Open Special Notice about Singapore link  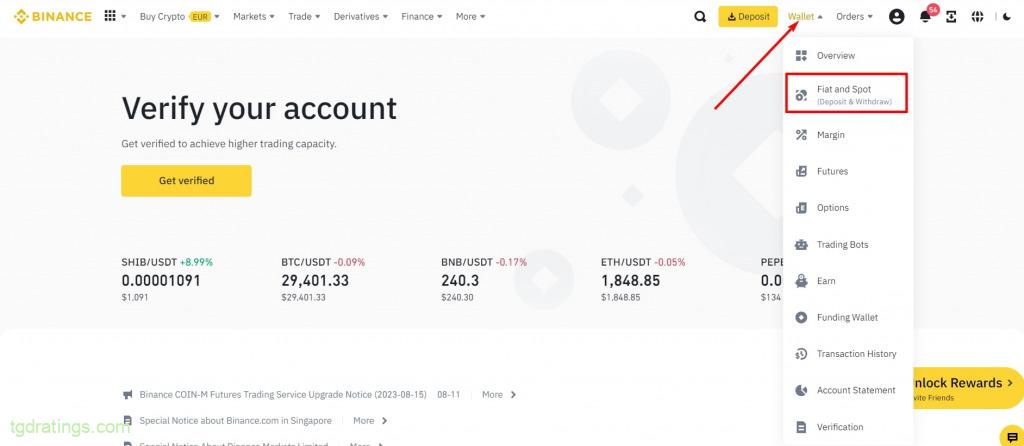(x=235, y=421)
